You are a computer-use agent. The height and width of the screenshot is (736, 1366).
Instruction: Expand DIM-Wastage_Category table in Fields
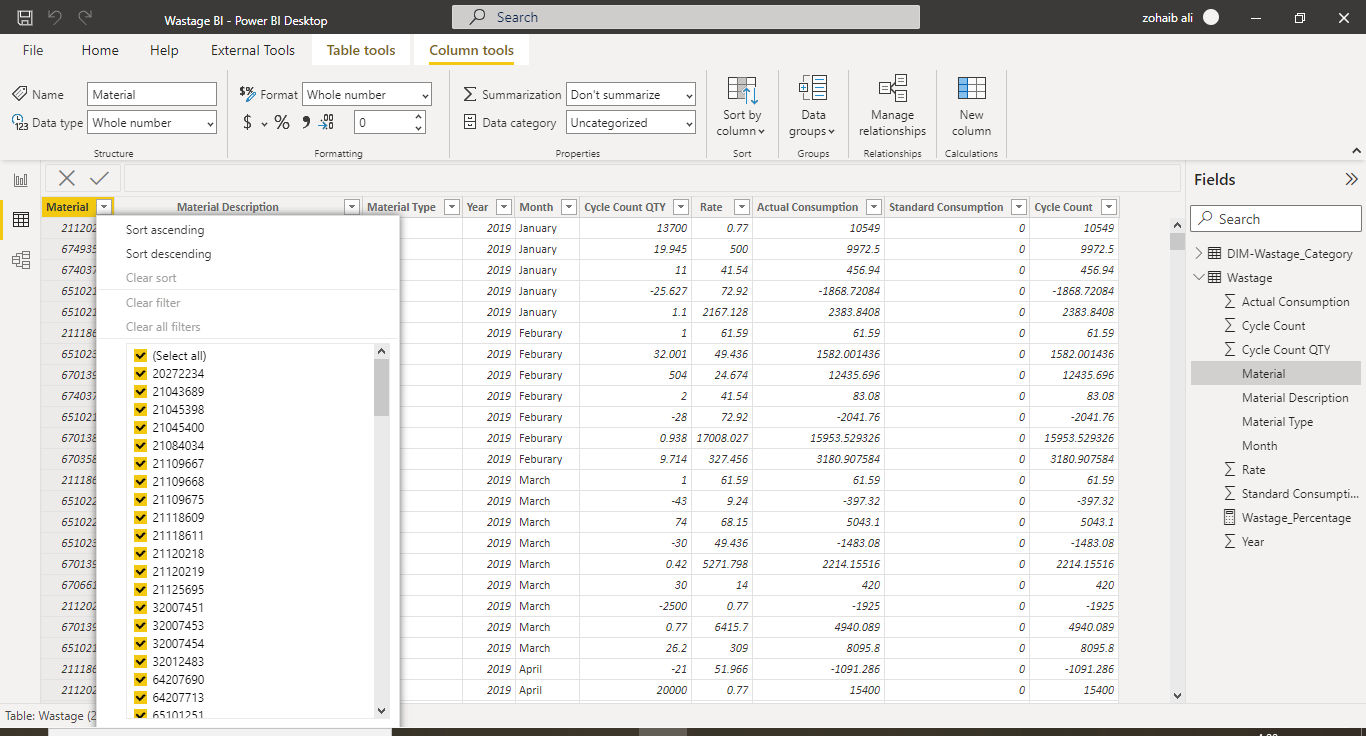pos(1199,254)
